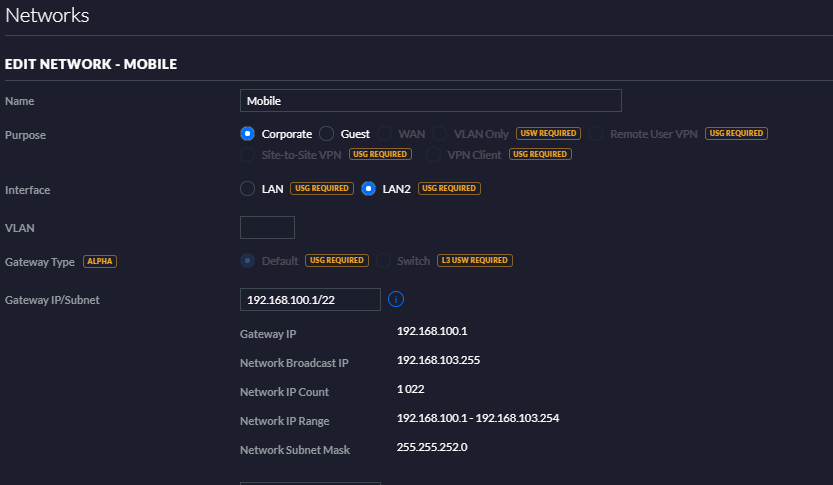Click USW REQUIRED badge beside VLAN Only

pos(548,134)
